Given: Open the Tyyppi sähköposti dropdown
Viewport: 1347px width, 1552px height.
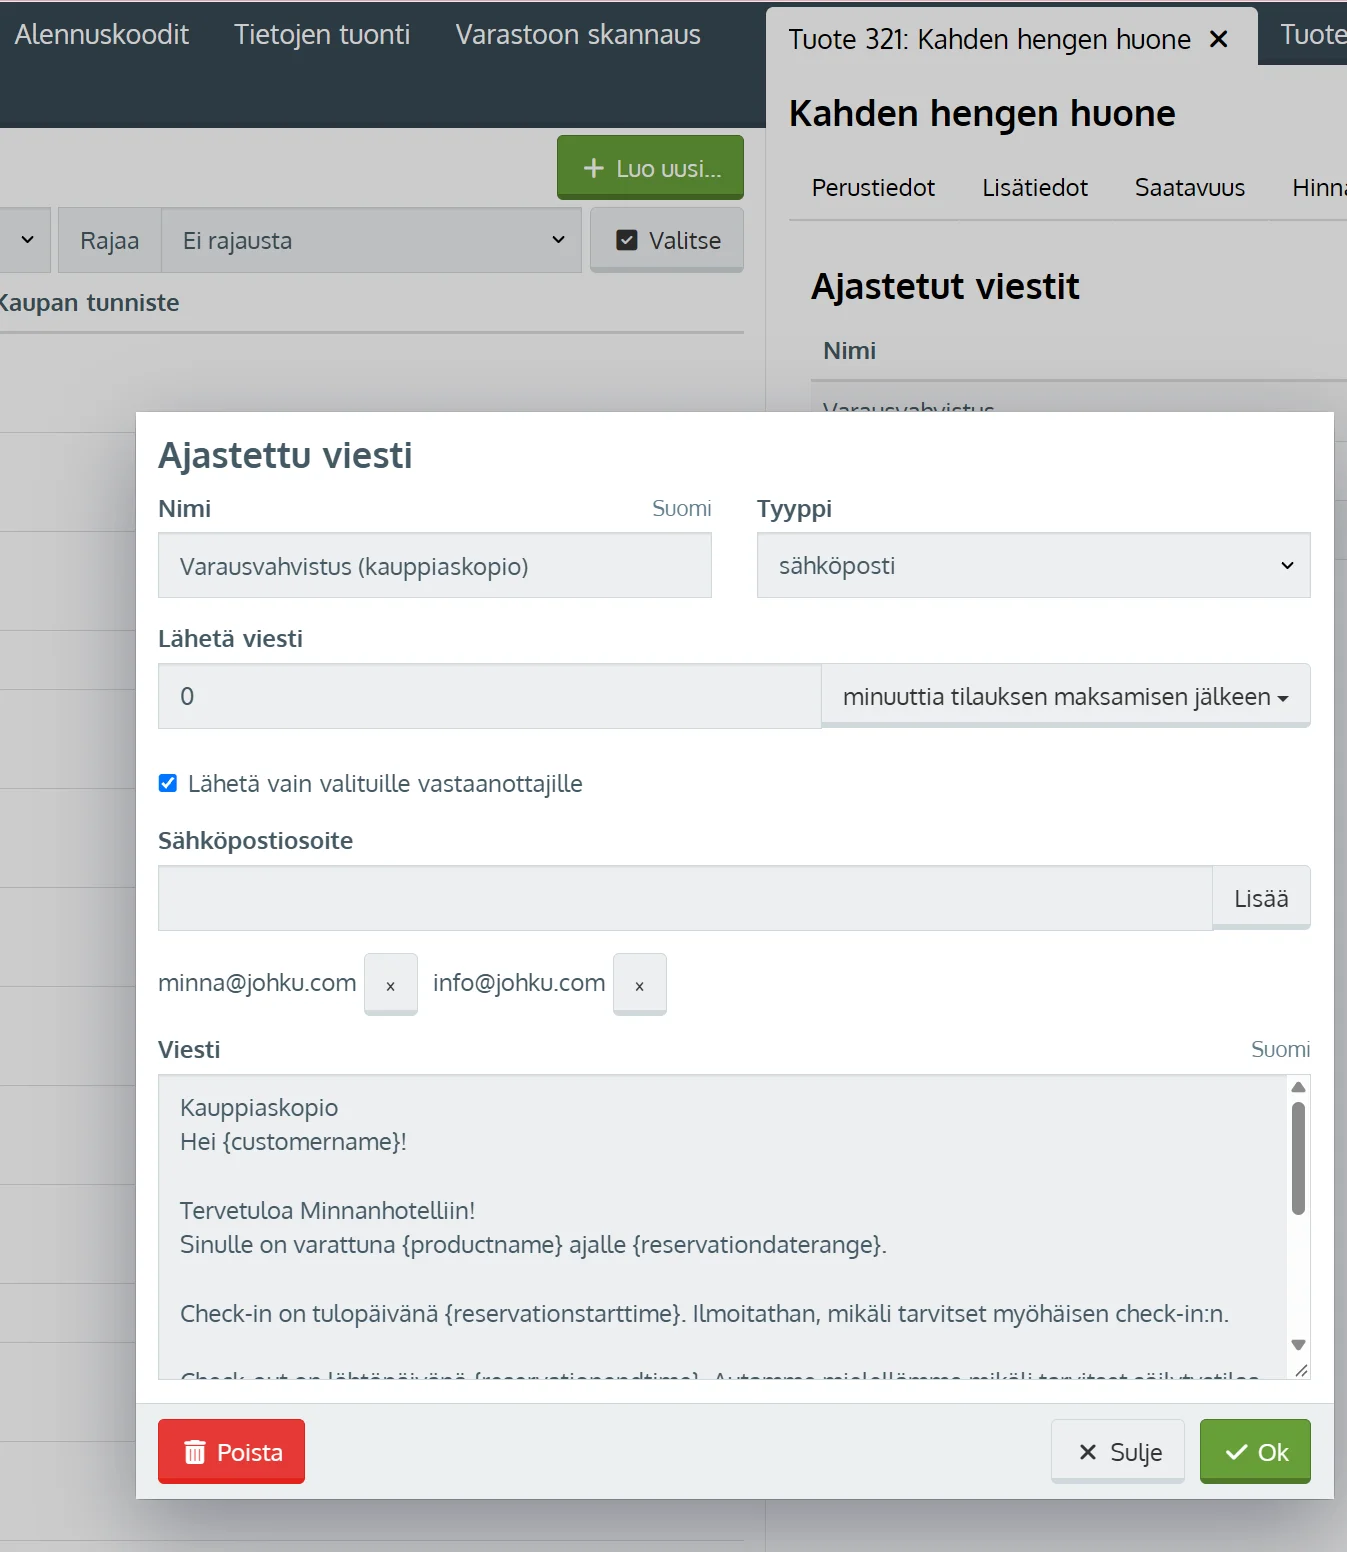Looking at the screenshot, I should 1033,566.
